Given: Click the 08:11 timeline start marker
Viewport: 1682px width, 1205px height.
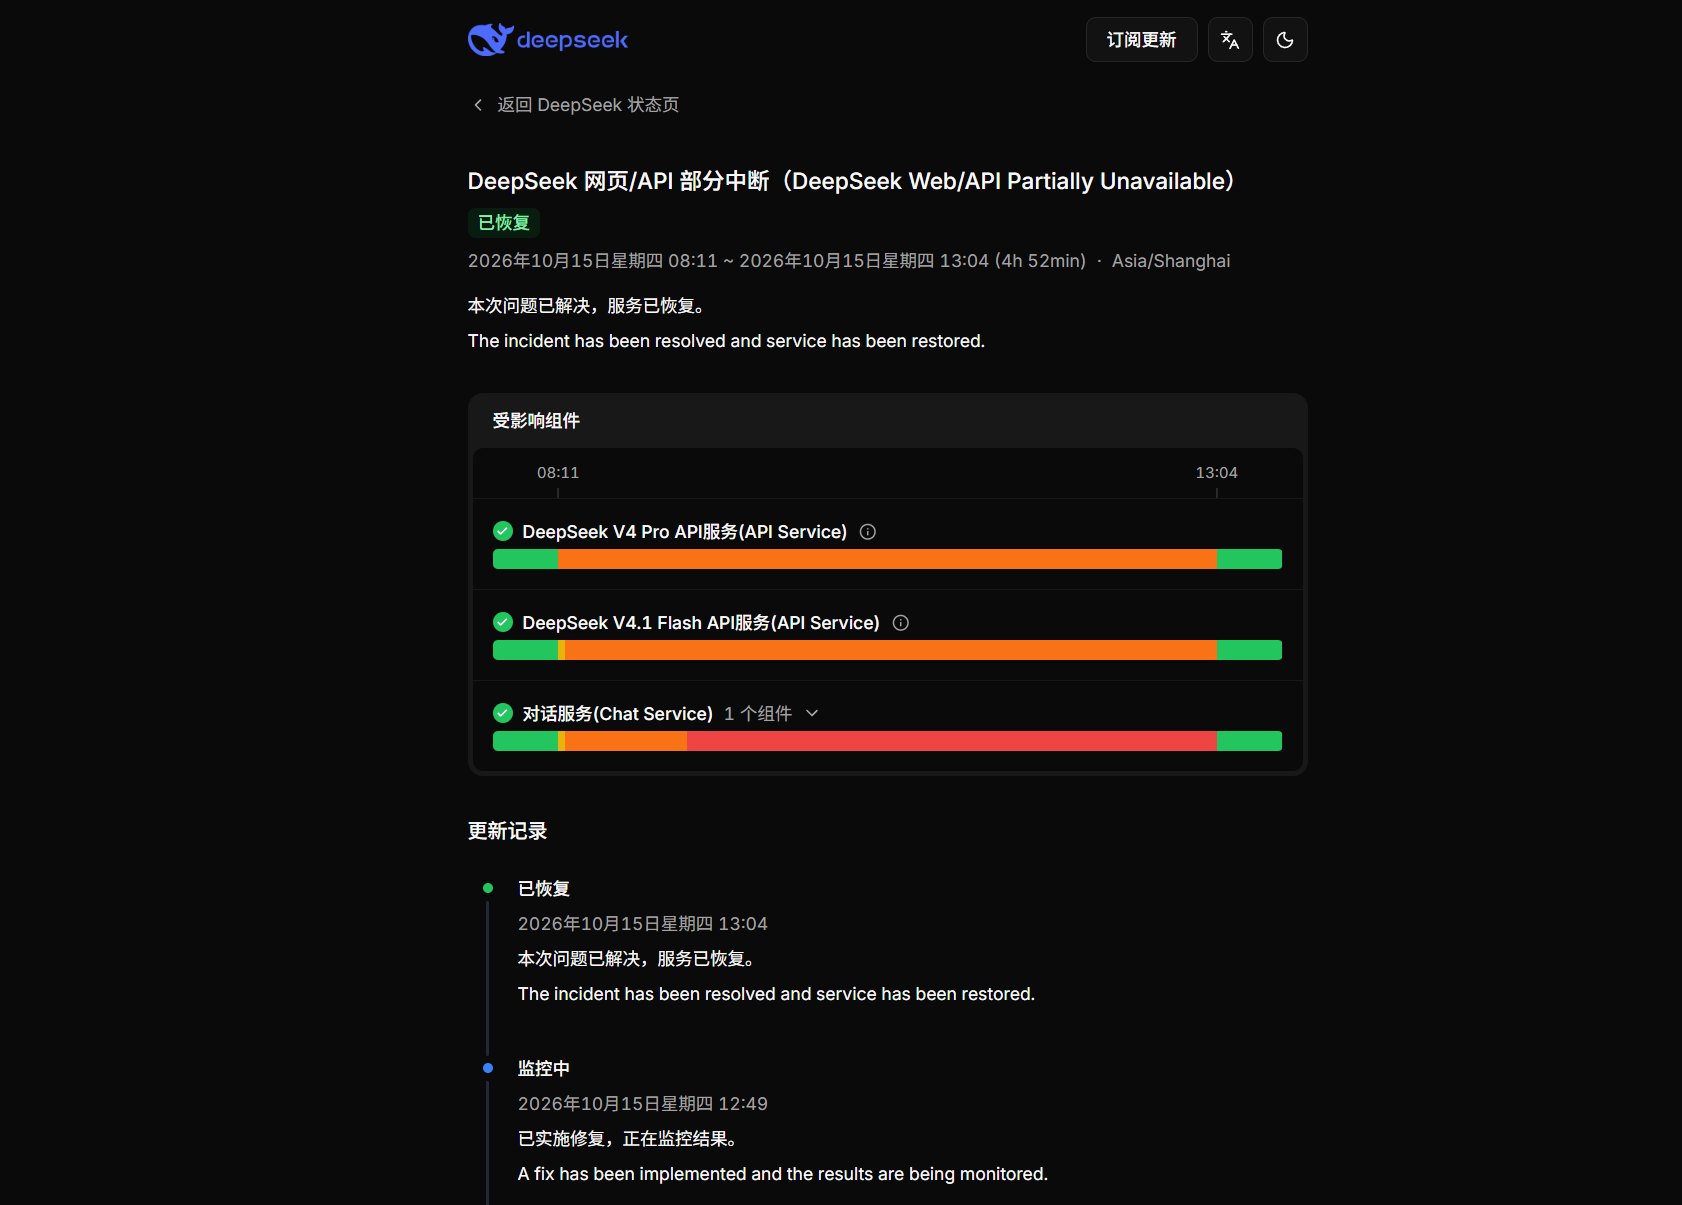Looking at the screenshot, I should [558, 473].
